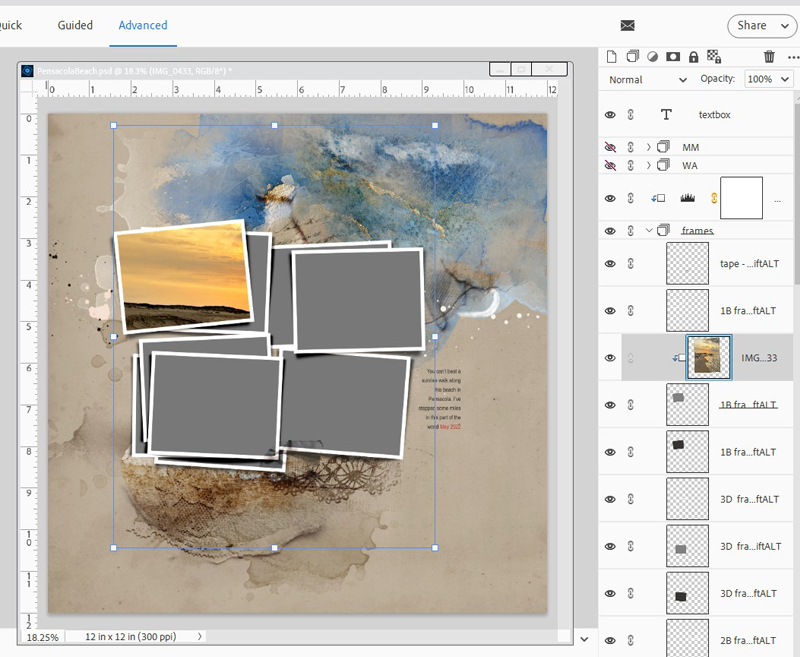Switch to Guided mode tab
800x657 pixels.
[75, 25]
